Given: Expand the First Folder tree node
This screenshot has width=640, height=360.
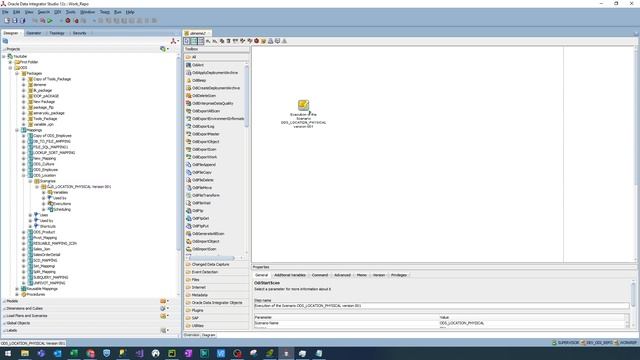Looking at the screenshot, I should tap(11, 62).
